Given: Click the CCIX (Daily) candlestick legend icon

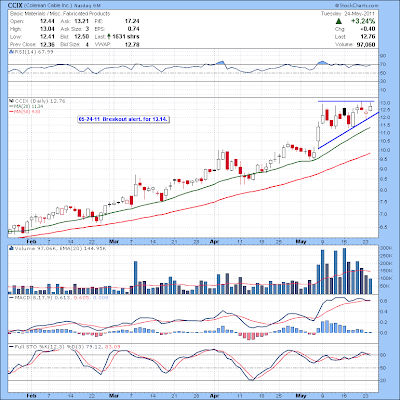Looking at the screenshot, I should pos(11,101).
